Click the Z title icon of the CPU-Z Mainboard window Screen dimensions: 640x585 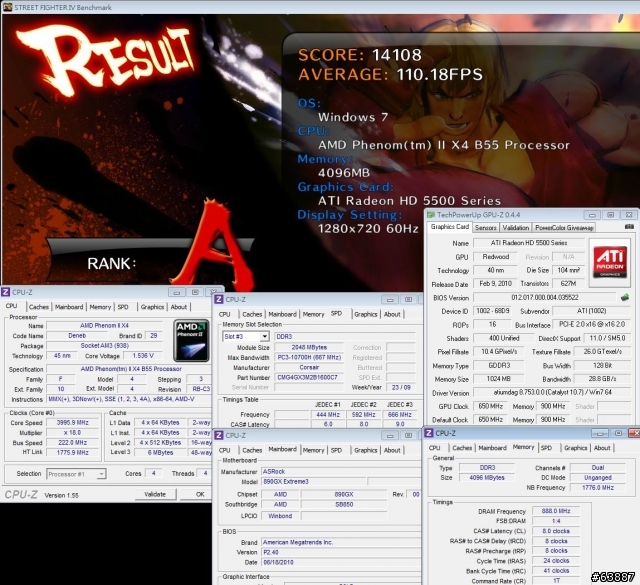219,435
